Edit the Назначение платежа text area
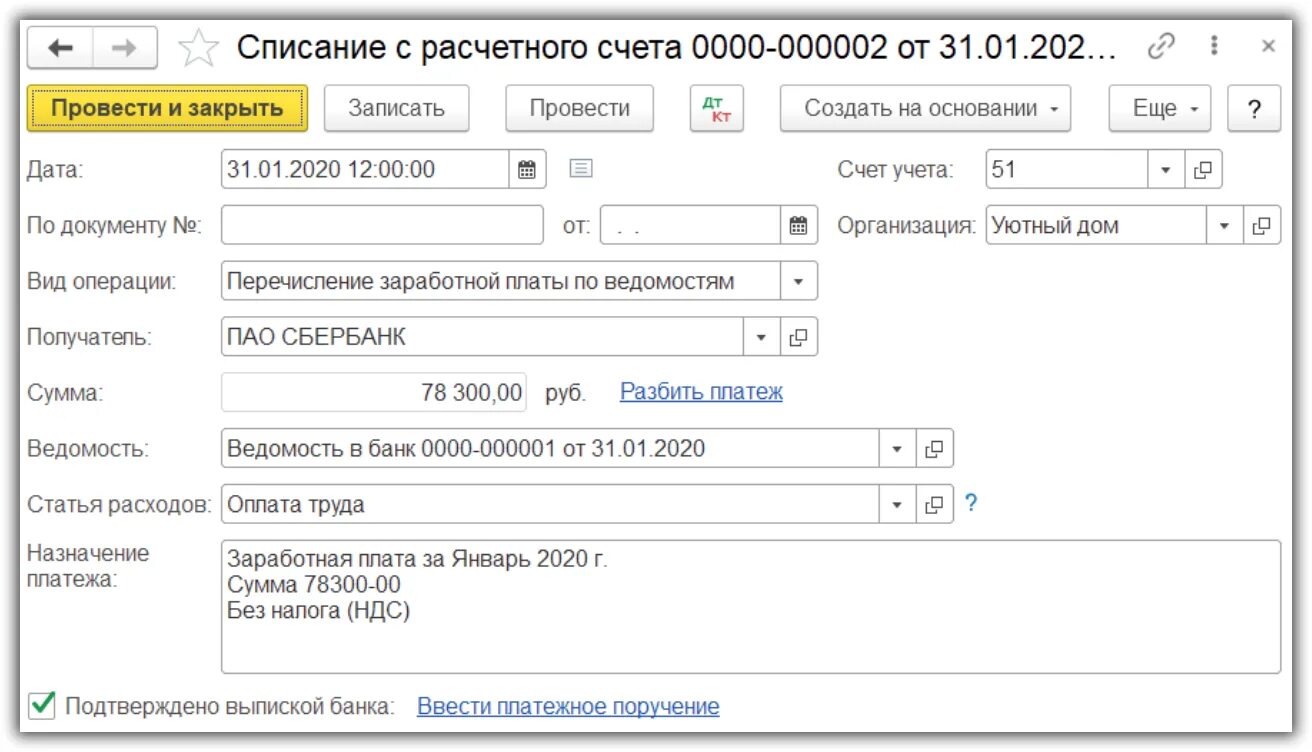 (x=750, y=607)
